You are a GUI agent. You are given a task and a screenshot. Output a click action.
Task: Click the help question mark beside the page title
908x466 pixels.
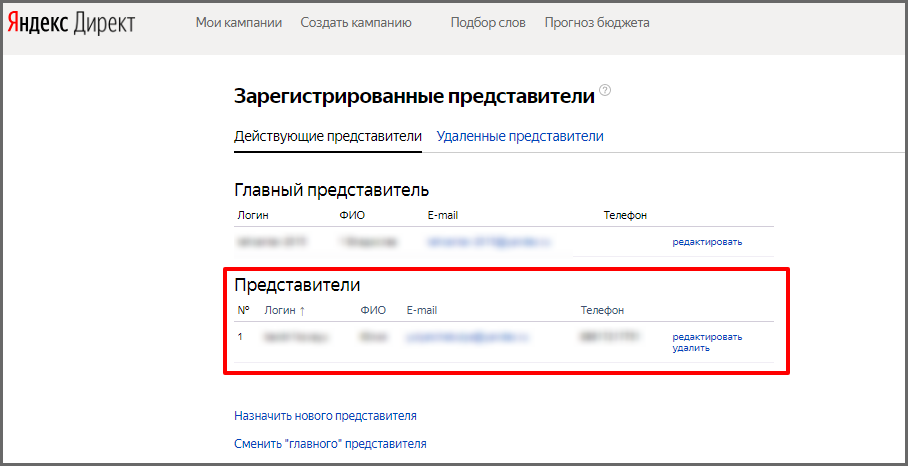[x=605, y=90]
